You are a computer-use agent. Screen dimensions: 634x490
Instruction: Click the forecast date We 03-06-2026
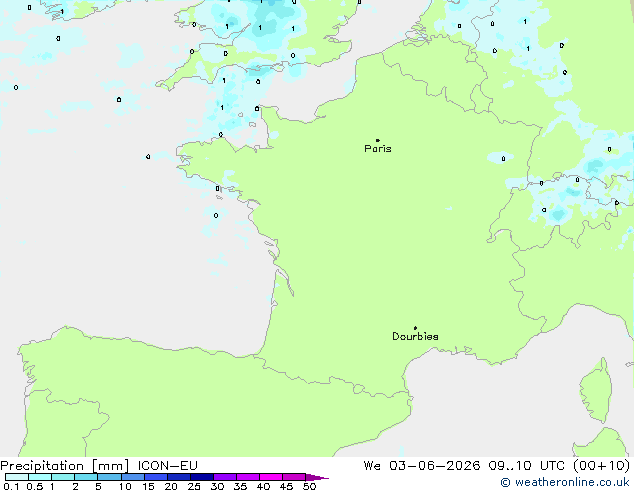[422, 466]
